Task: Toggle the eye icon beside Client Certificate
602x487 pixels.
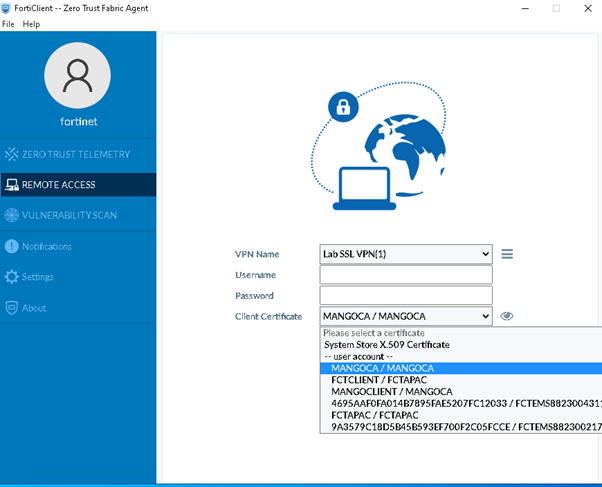Action: click(507, 316)
